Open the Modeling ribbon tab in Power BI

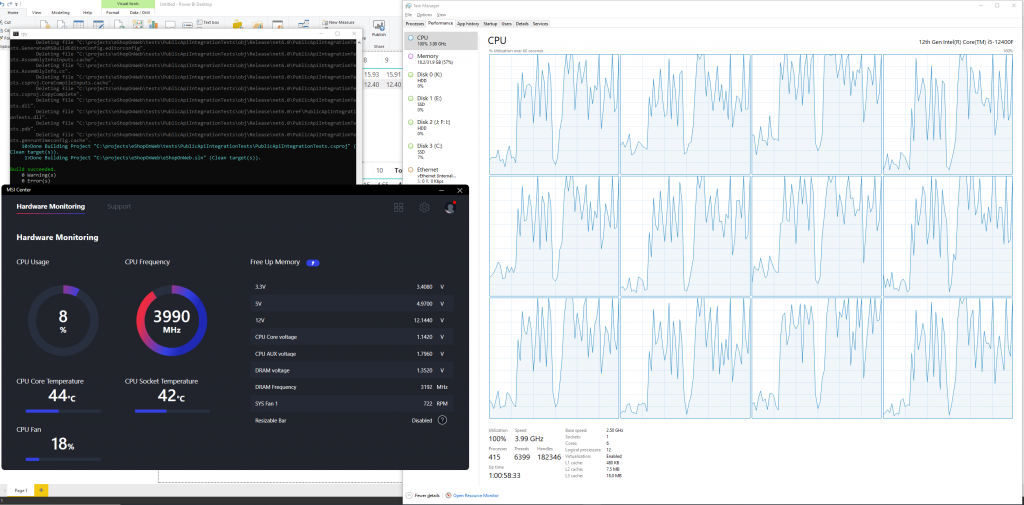[x=60, y=12]
